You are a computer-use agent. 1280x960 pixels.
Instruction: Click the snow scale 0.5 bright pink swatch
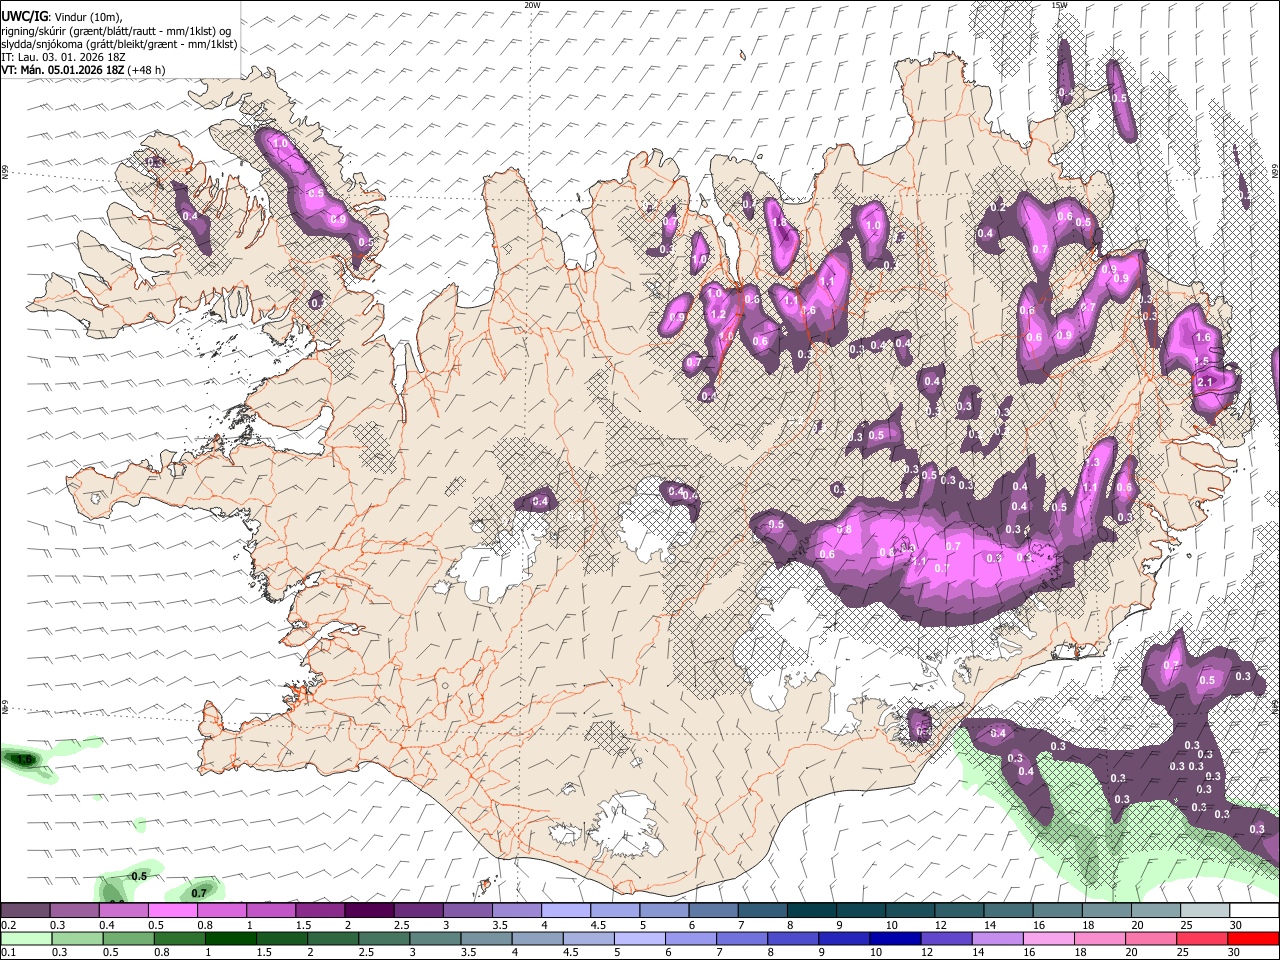tap(172, 911)
